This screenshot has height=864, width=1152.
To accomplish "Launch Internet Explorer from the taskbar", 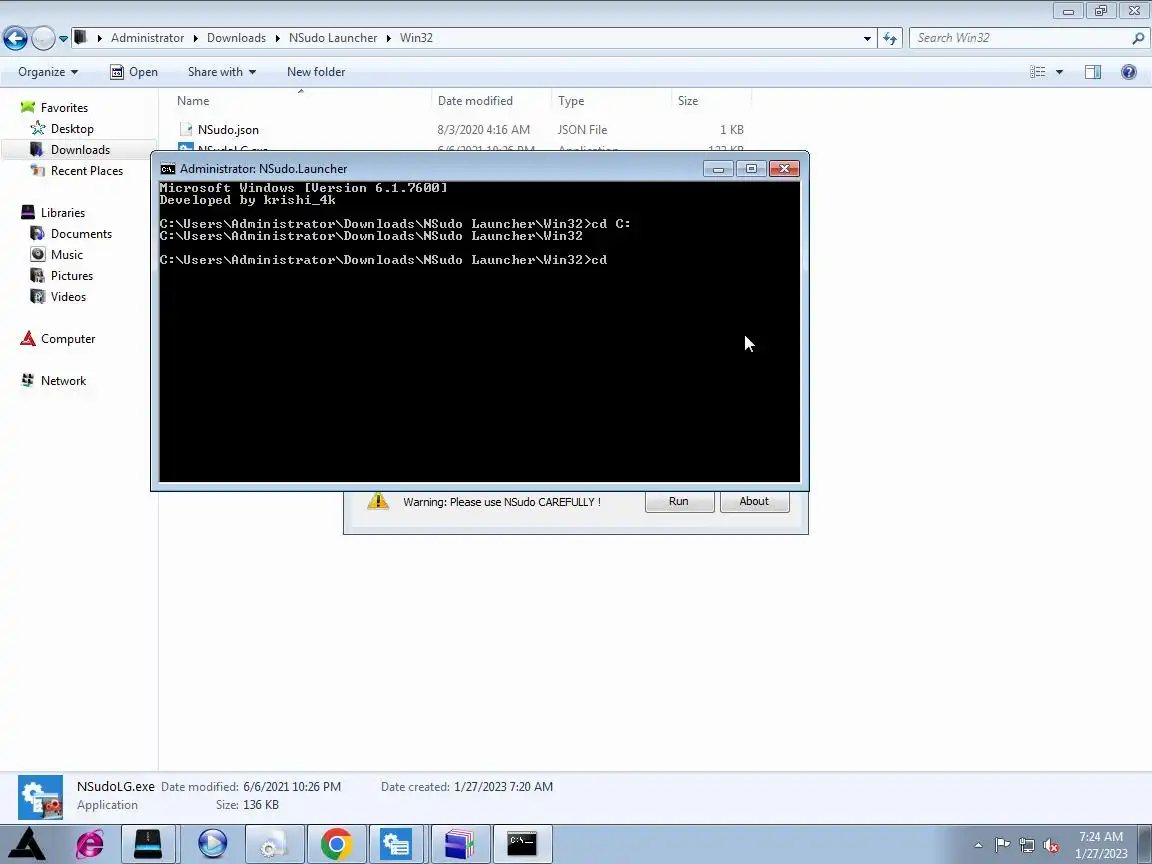I will pyautogui.click(x=90, y=844).
